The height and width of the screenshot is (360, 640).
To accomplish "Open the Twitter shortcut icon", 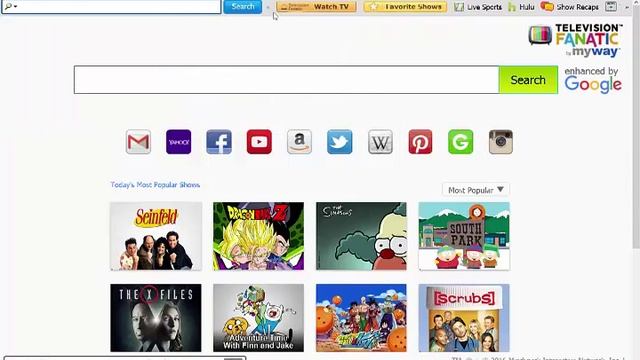I will click(340, 142).
